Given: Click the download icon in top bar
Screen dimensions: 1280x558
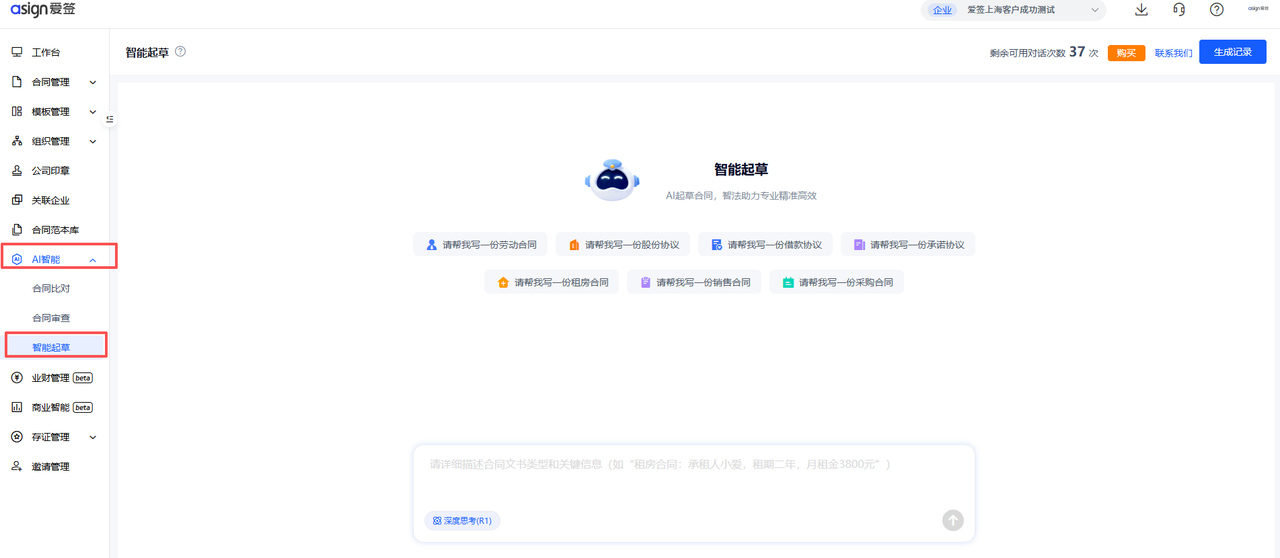Looking at the screenshot, I should pos(1141,10).
